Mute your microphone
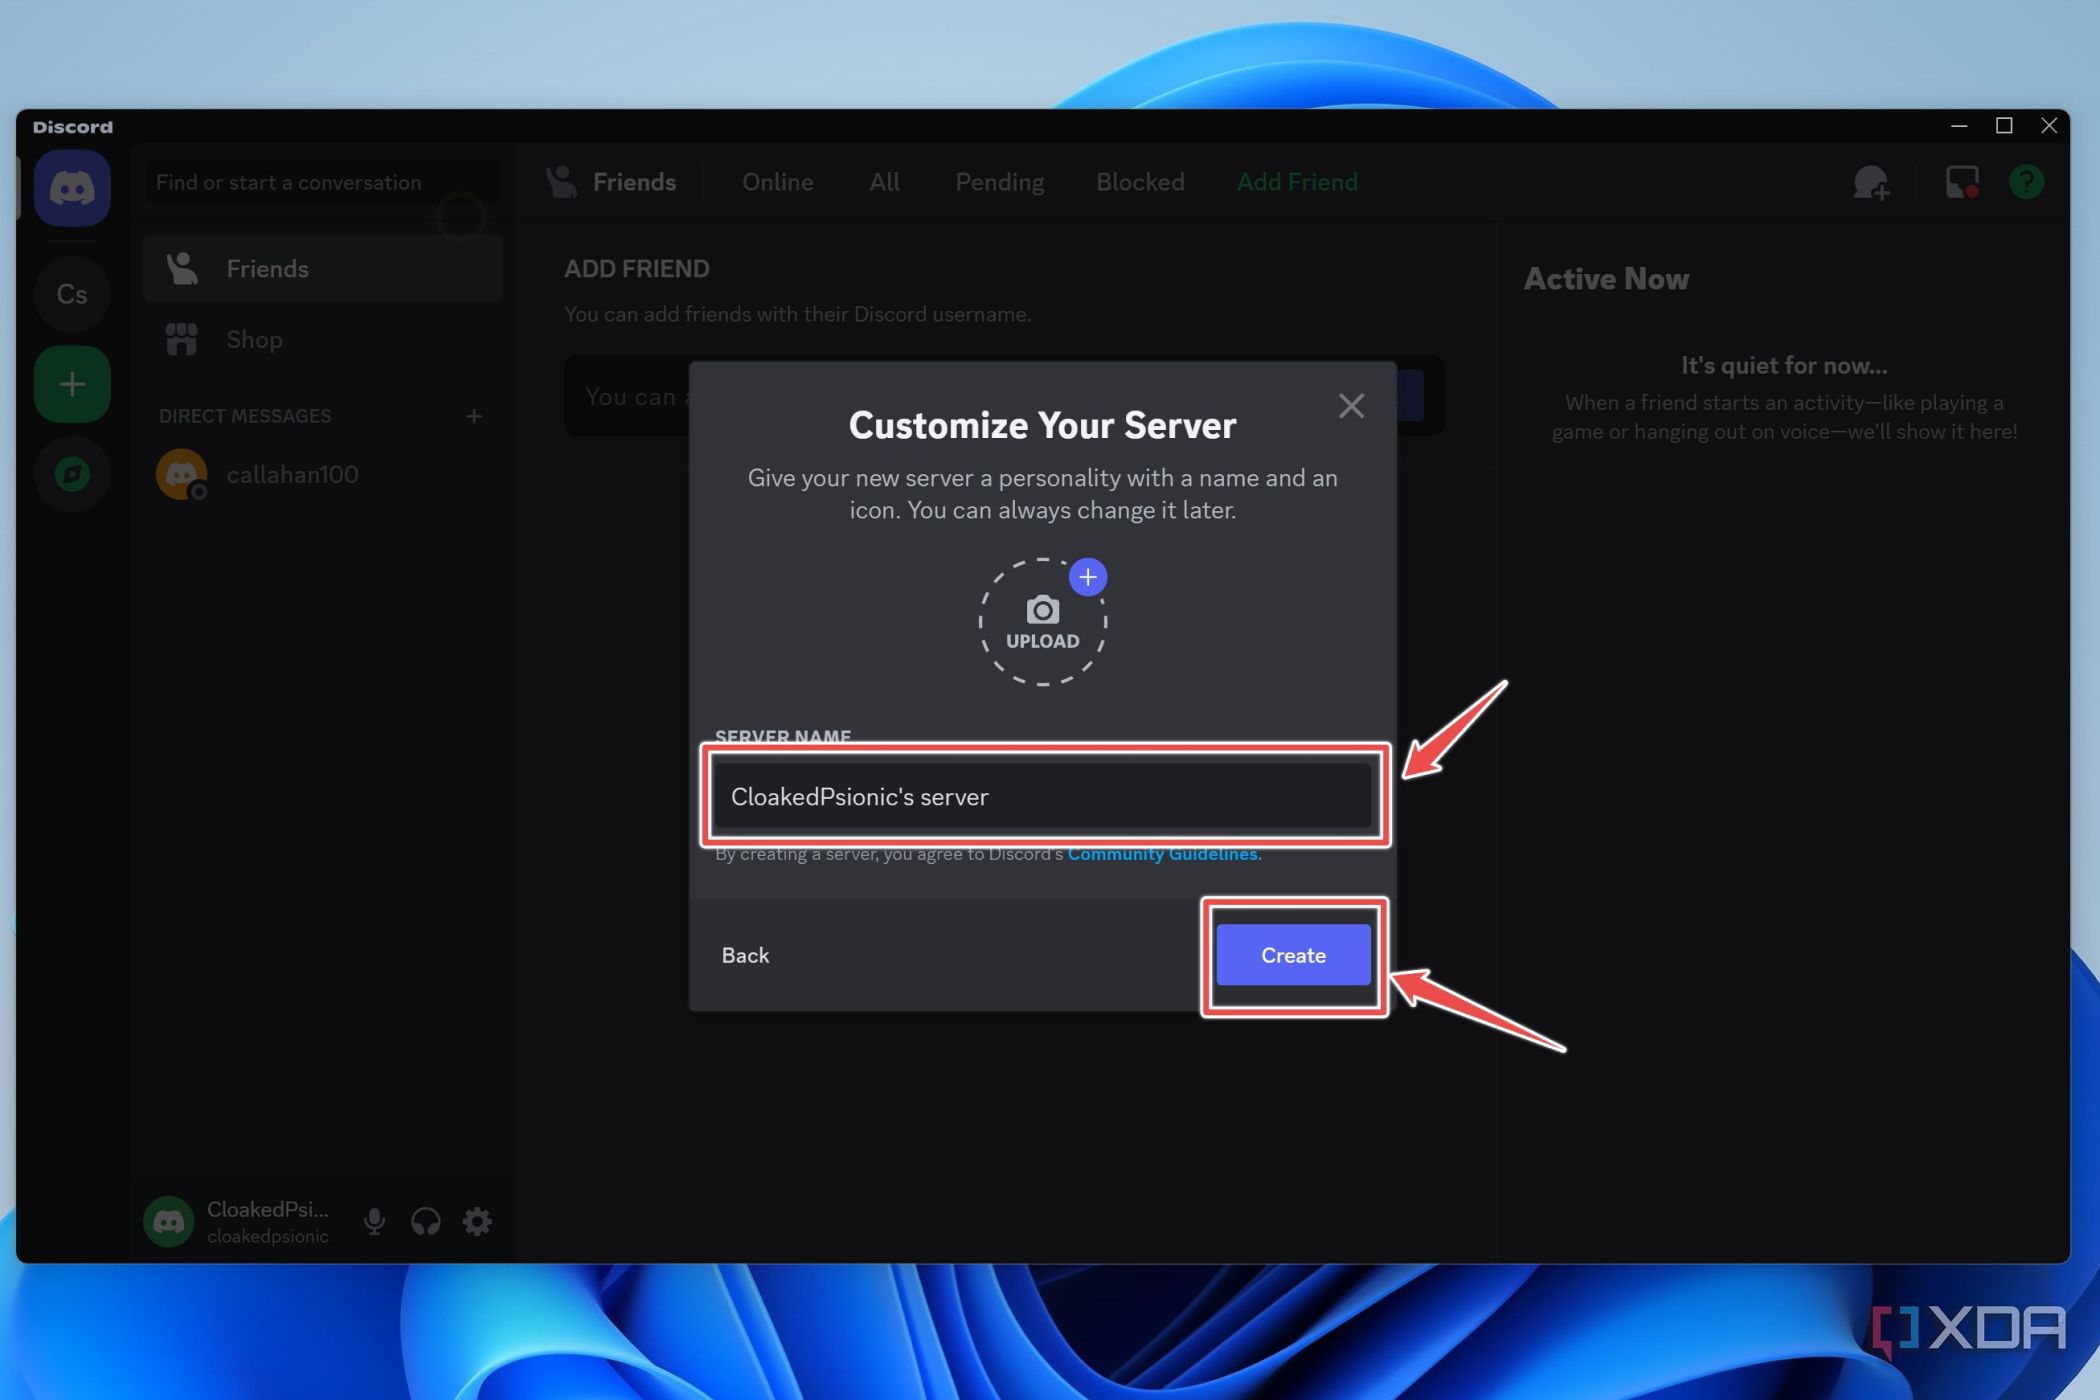2100x1400 pixels. coord(374,1221)
